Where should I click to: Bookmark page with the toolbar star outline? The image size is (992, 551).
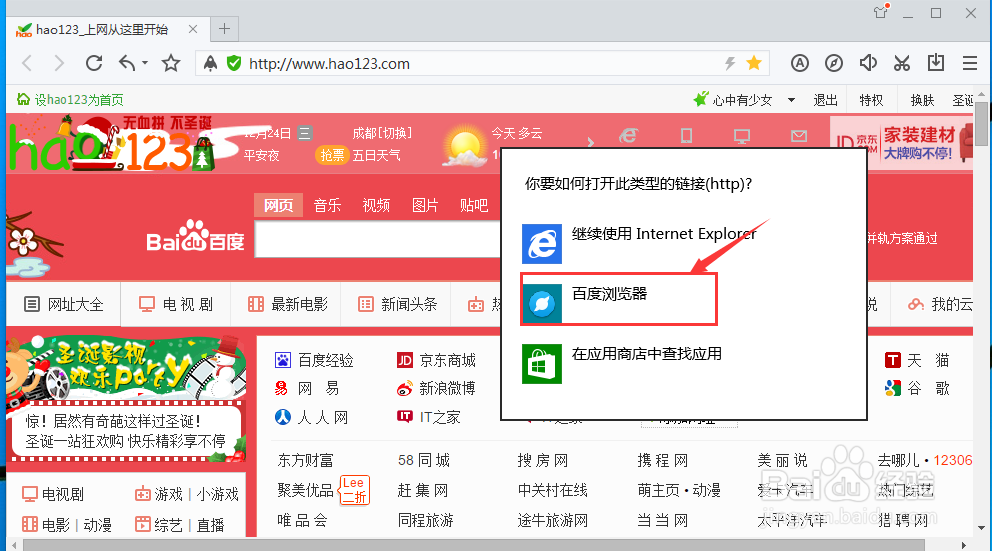(x=171, y=63)
